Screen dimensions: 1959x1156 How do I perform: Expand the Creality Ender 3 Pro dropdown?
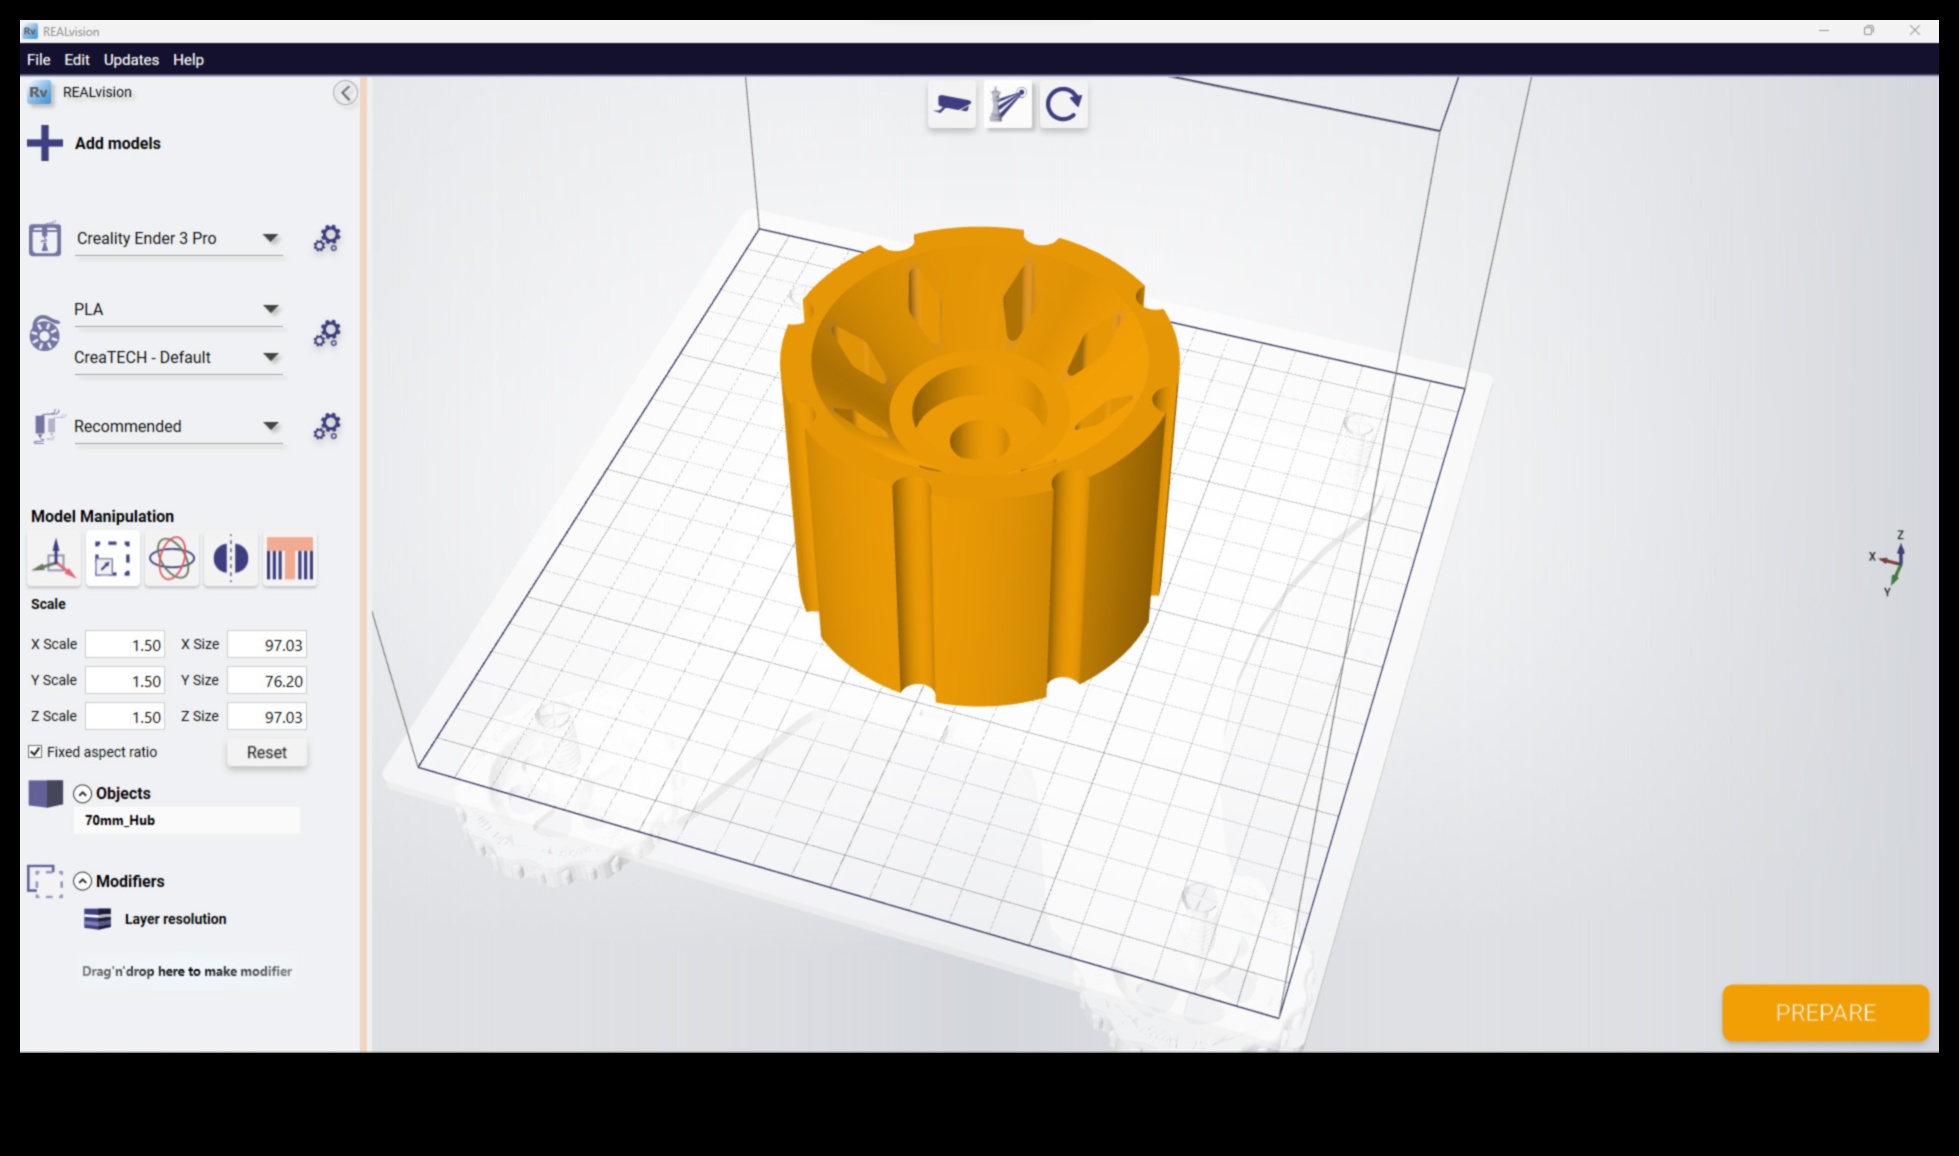point(271,237)
